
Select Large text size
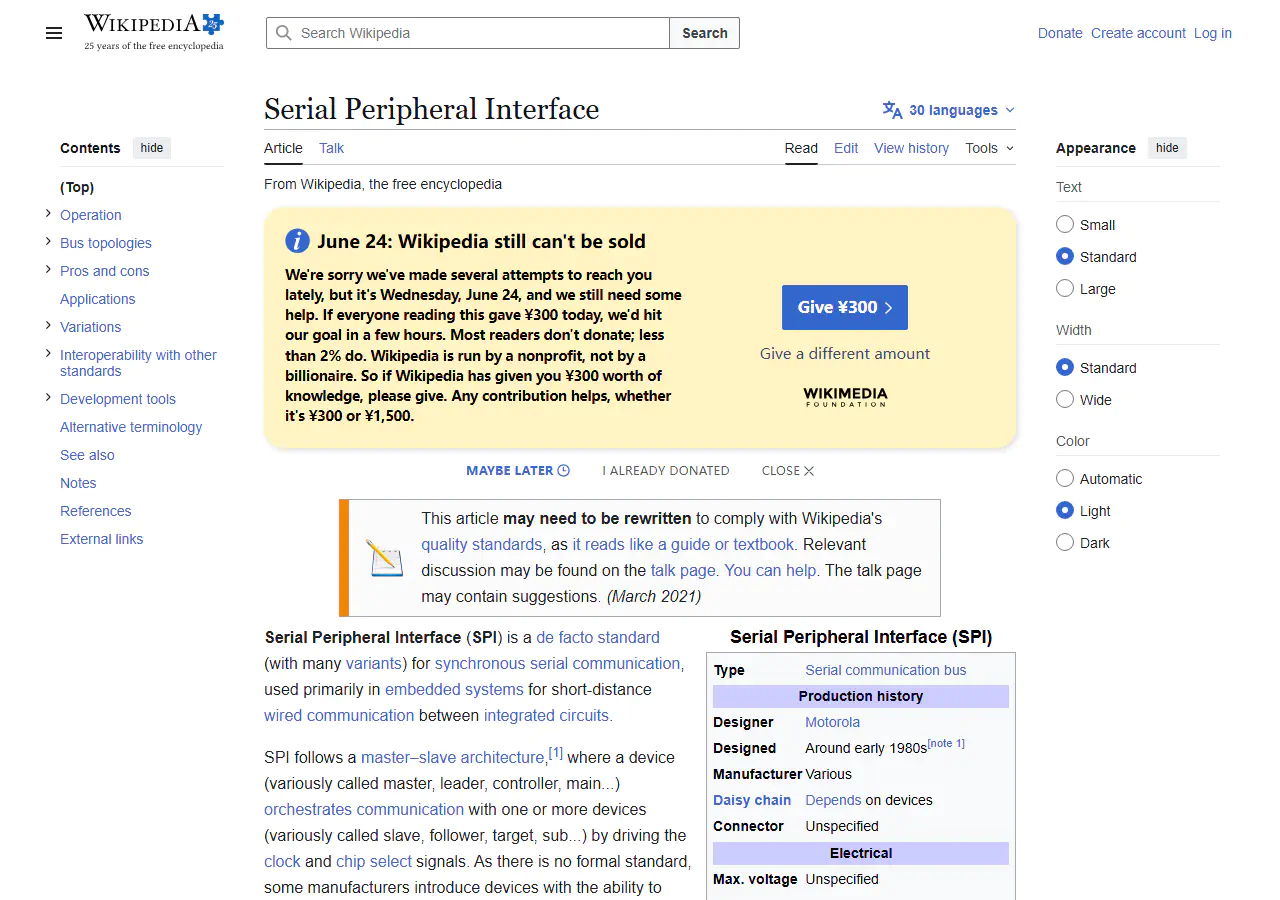point(1065,289)
